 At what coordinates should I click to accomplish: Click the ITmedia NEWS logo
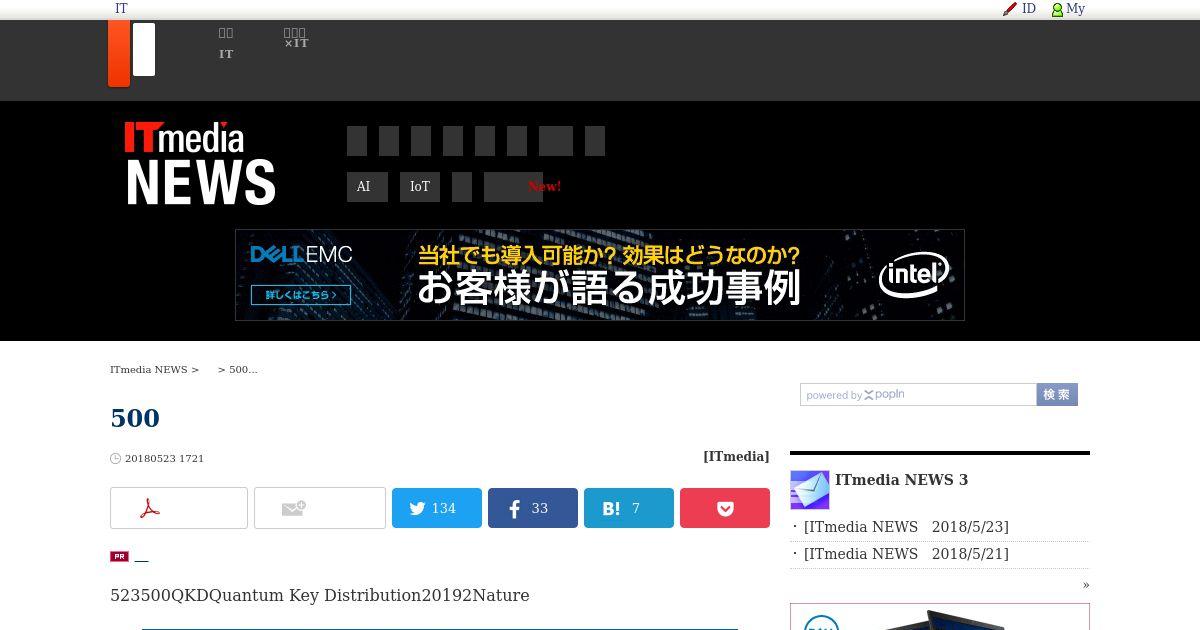click(200, 164)
